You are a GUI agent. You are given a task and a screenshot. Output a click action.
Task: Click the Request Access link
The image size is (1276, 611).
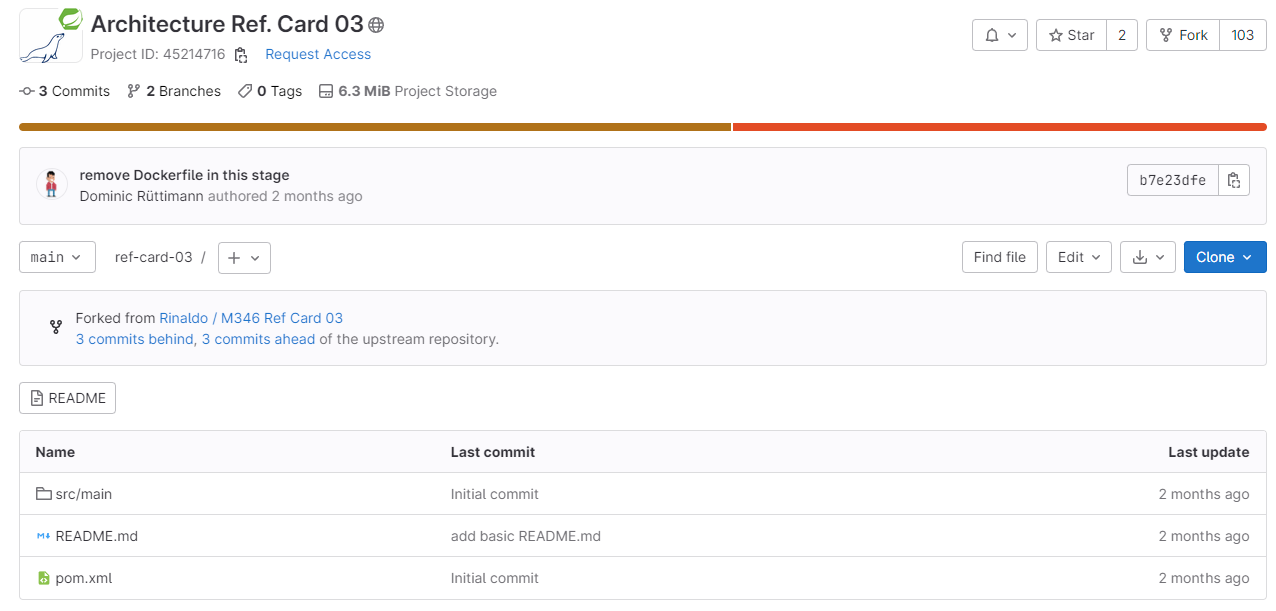[318, 55]
